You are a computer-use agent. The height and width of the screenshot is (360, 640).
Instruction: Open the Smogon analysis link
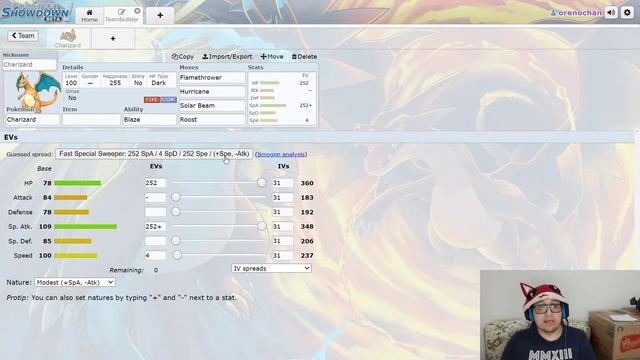[281, 154]
